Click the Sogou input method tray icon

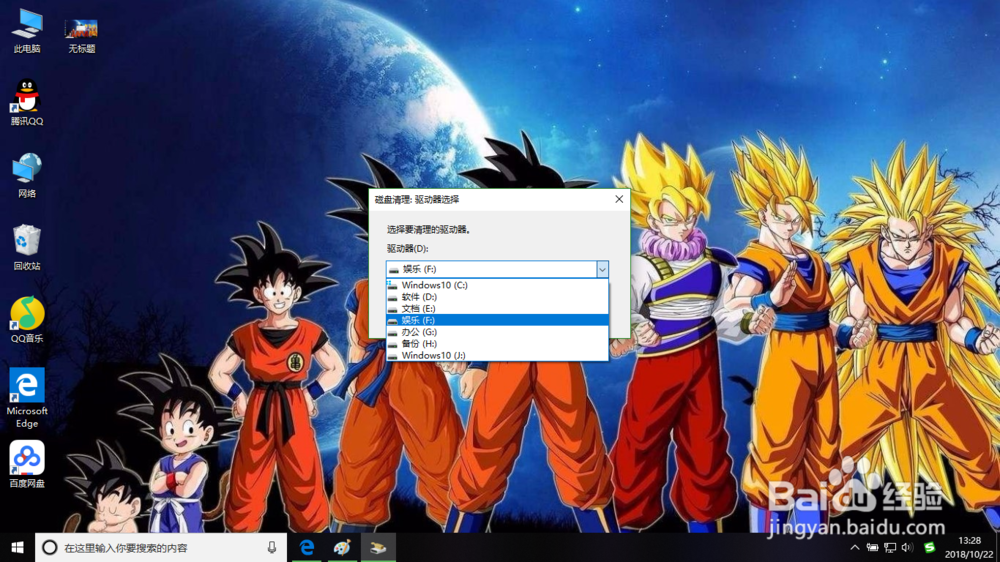tap(930, 547)
